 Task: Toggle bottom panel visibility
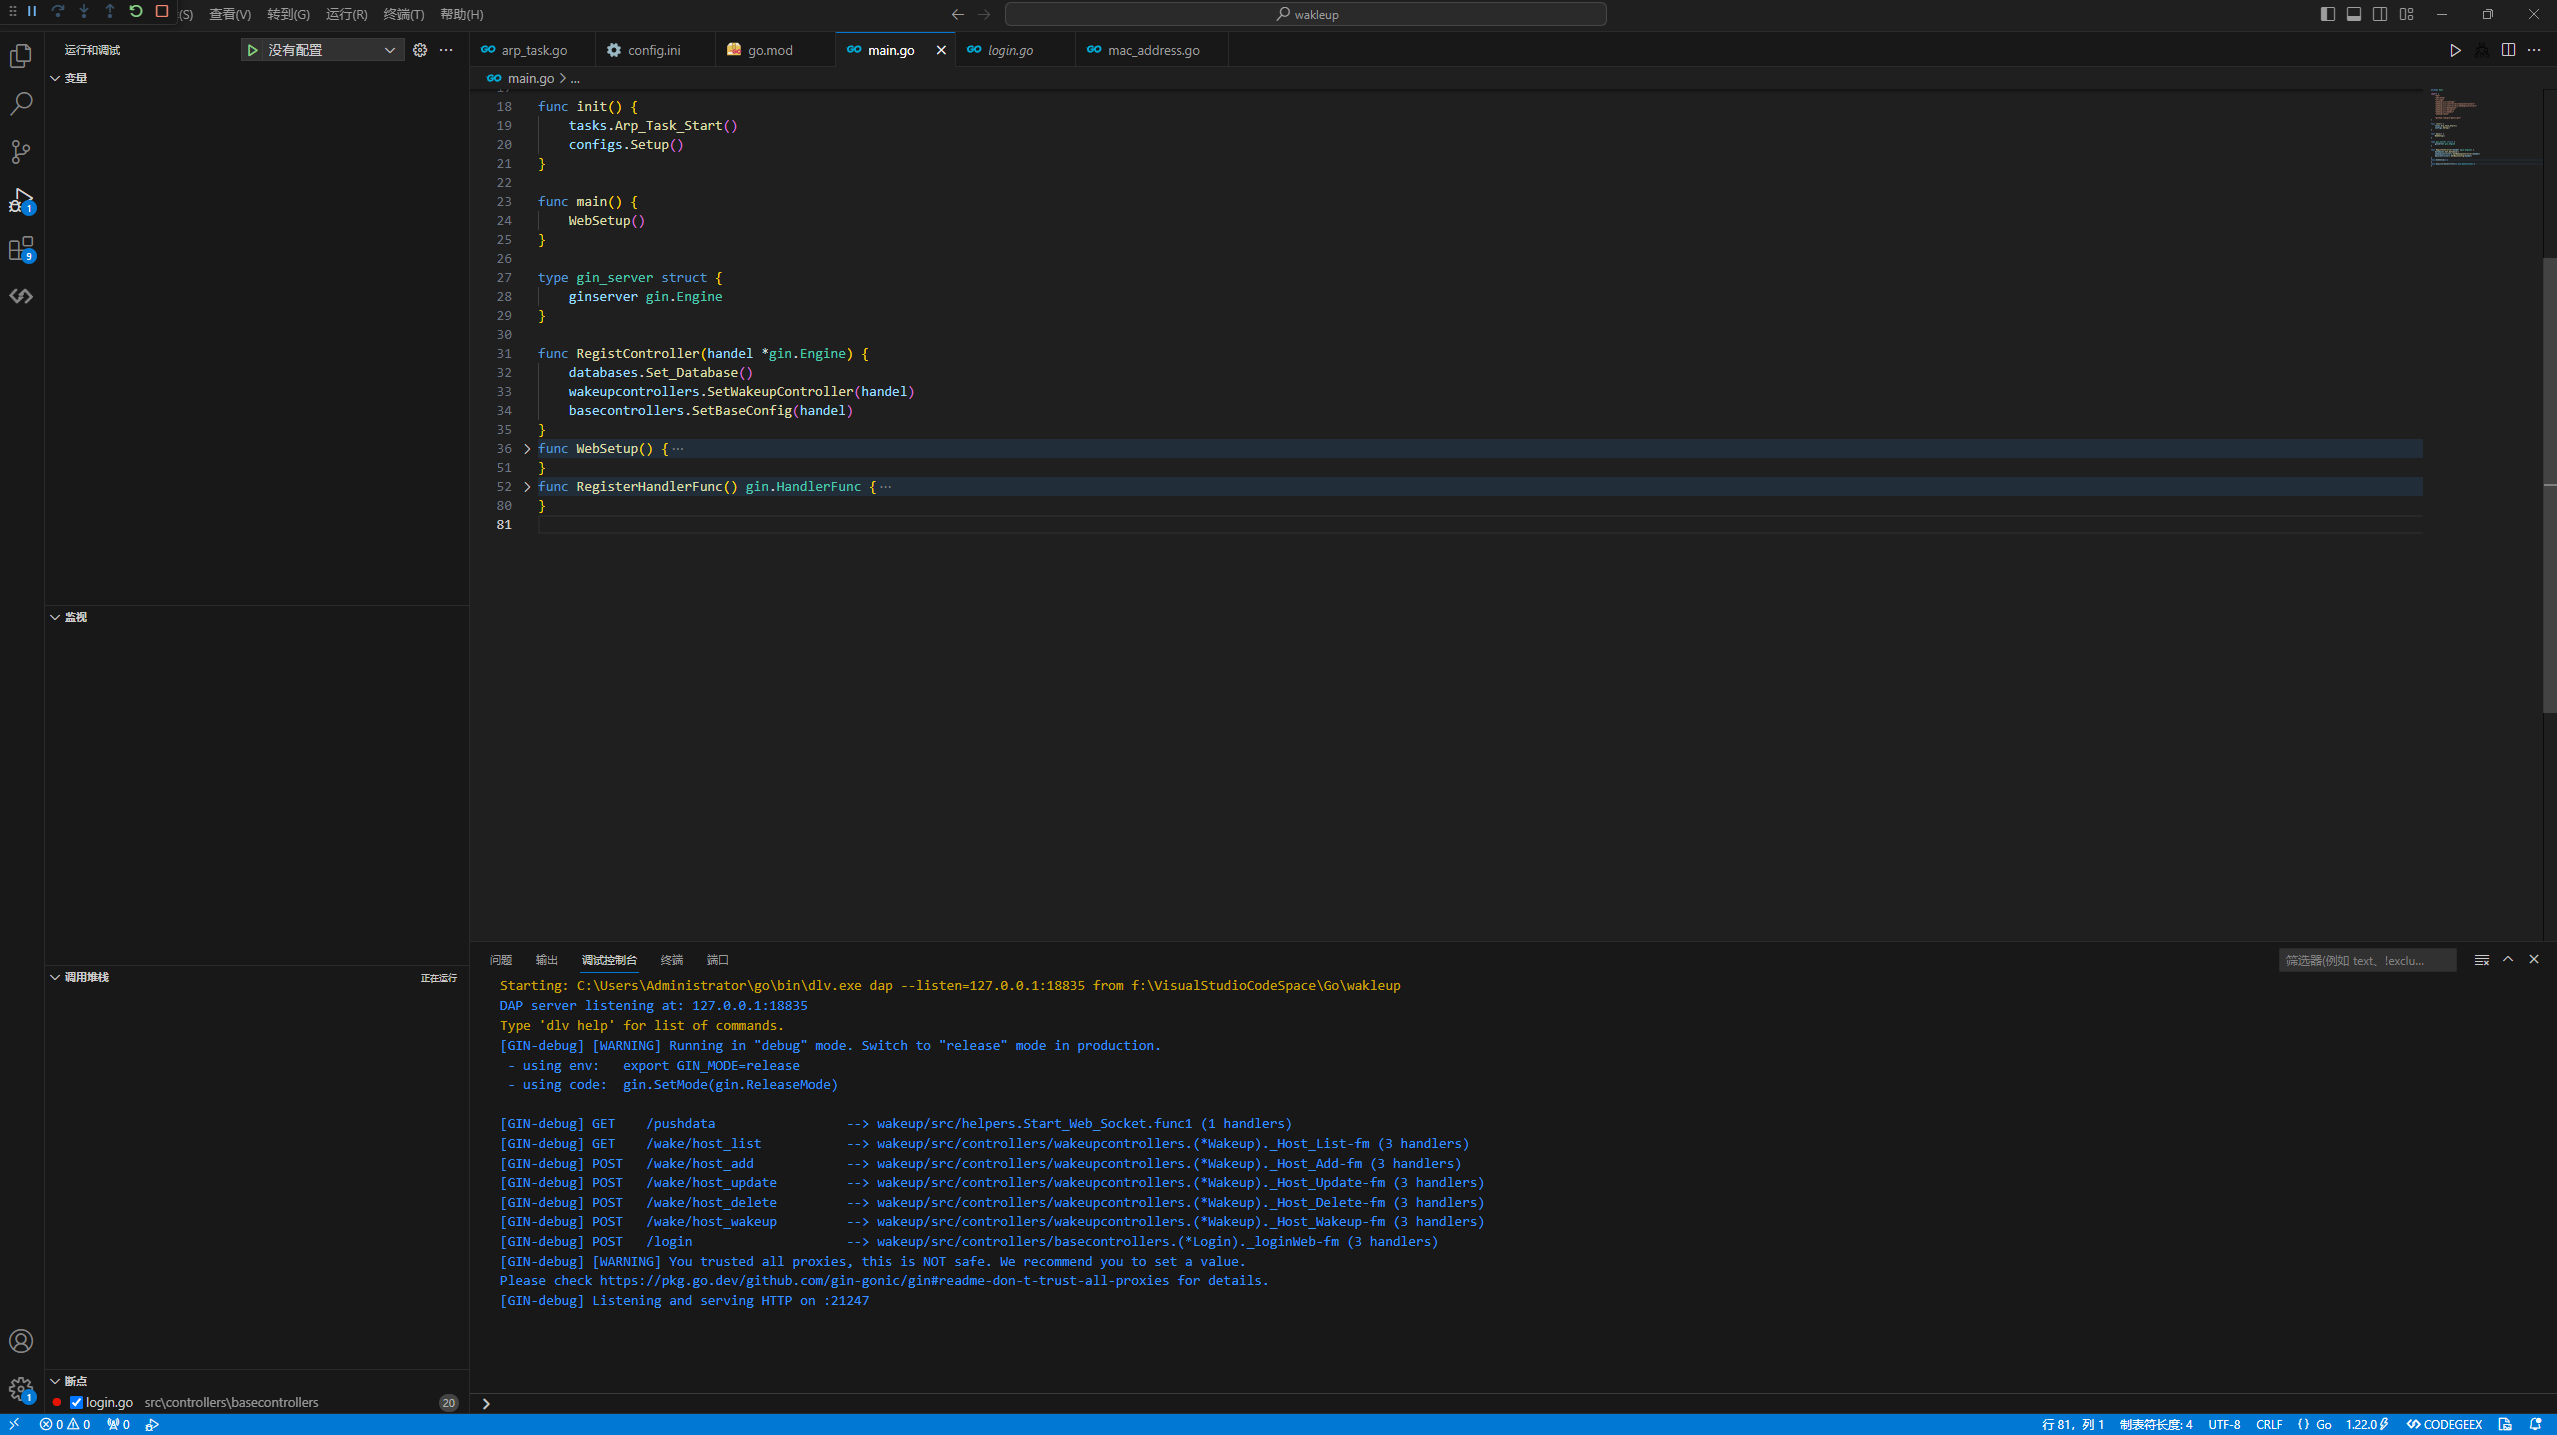[x=2354, y=14]
